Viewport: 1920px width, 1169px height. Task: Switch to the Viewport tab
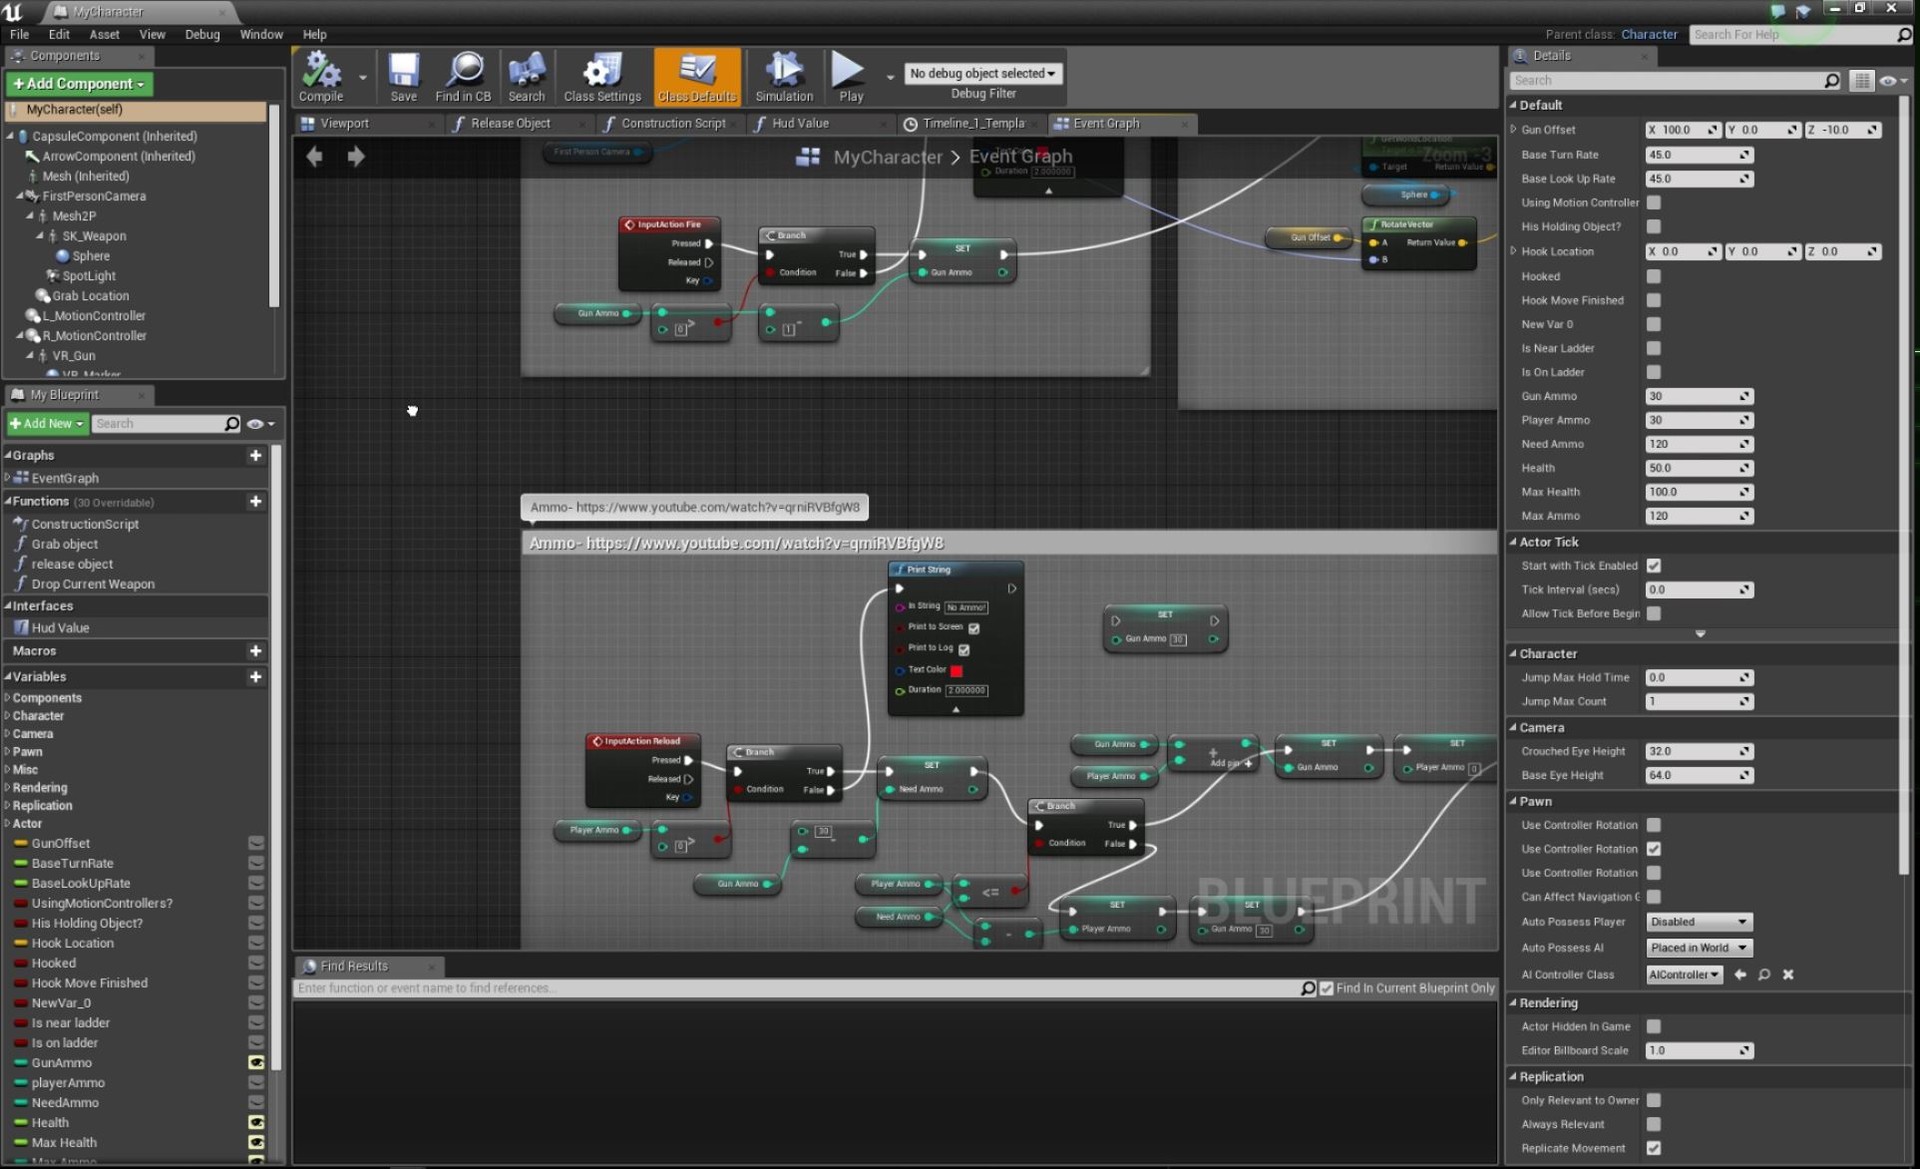[x=347, y=123]
